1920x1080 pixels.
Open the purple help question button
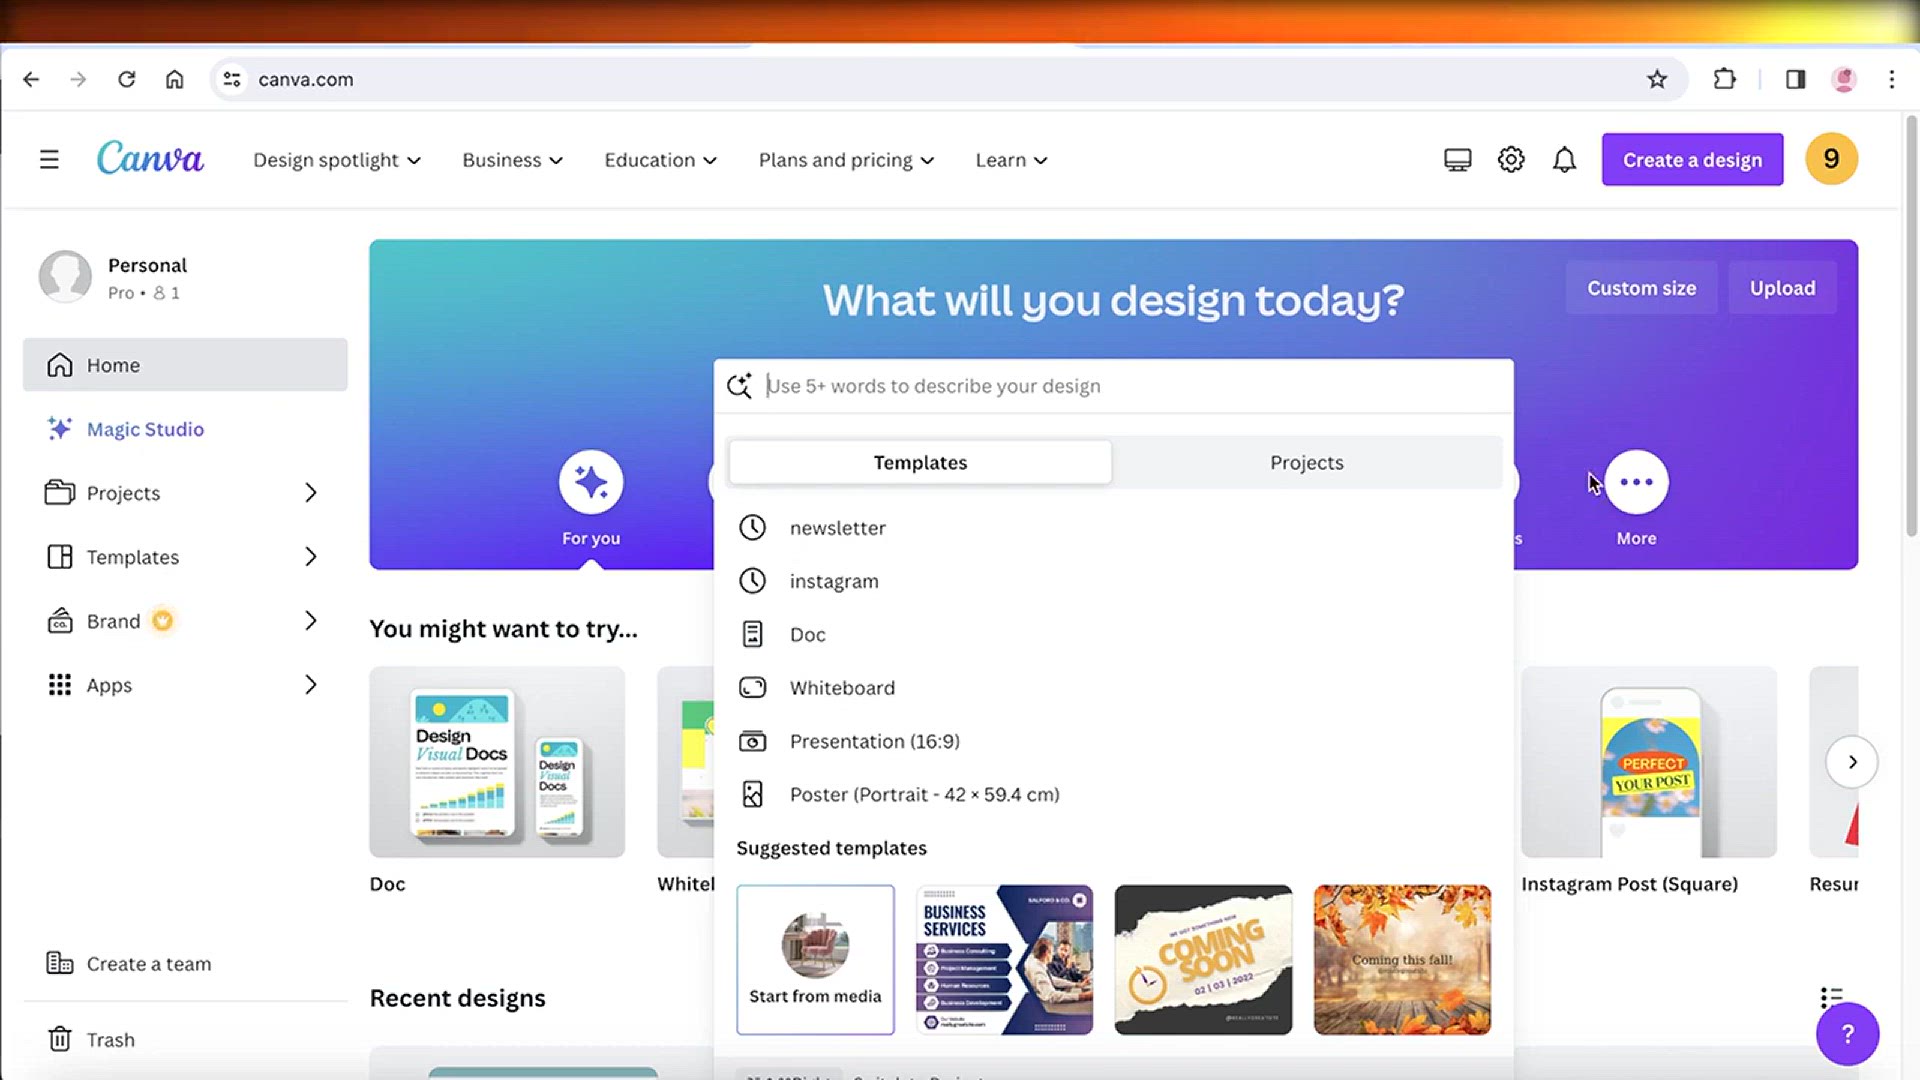pyautogui.click(x=1847, y=1034)
